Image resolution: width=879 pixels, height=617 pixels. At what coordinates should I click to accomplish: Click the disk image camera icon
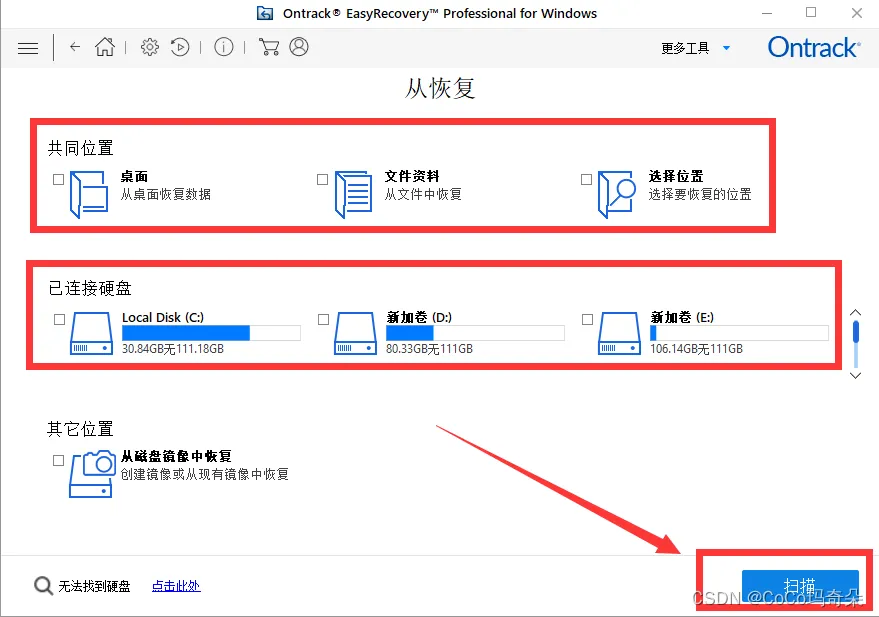92,474
